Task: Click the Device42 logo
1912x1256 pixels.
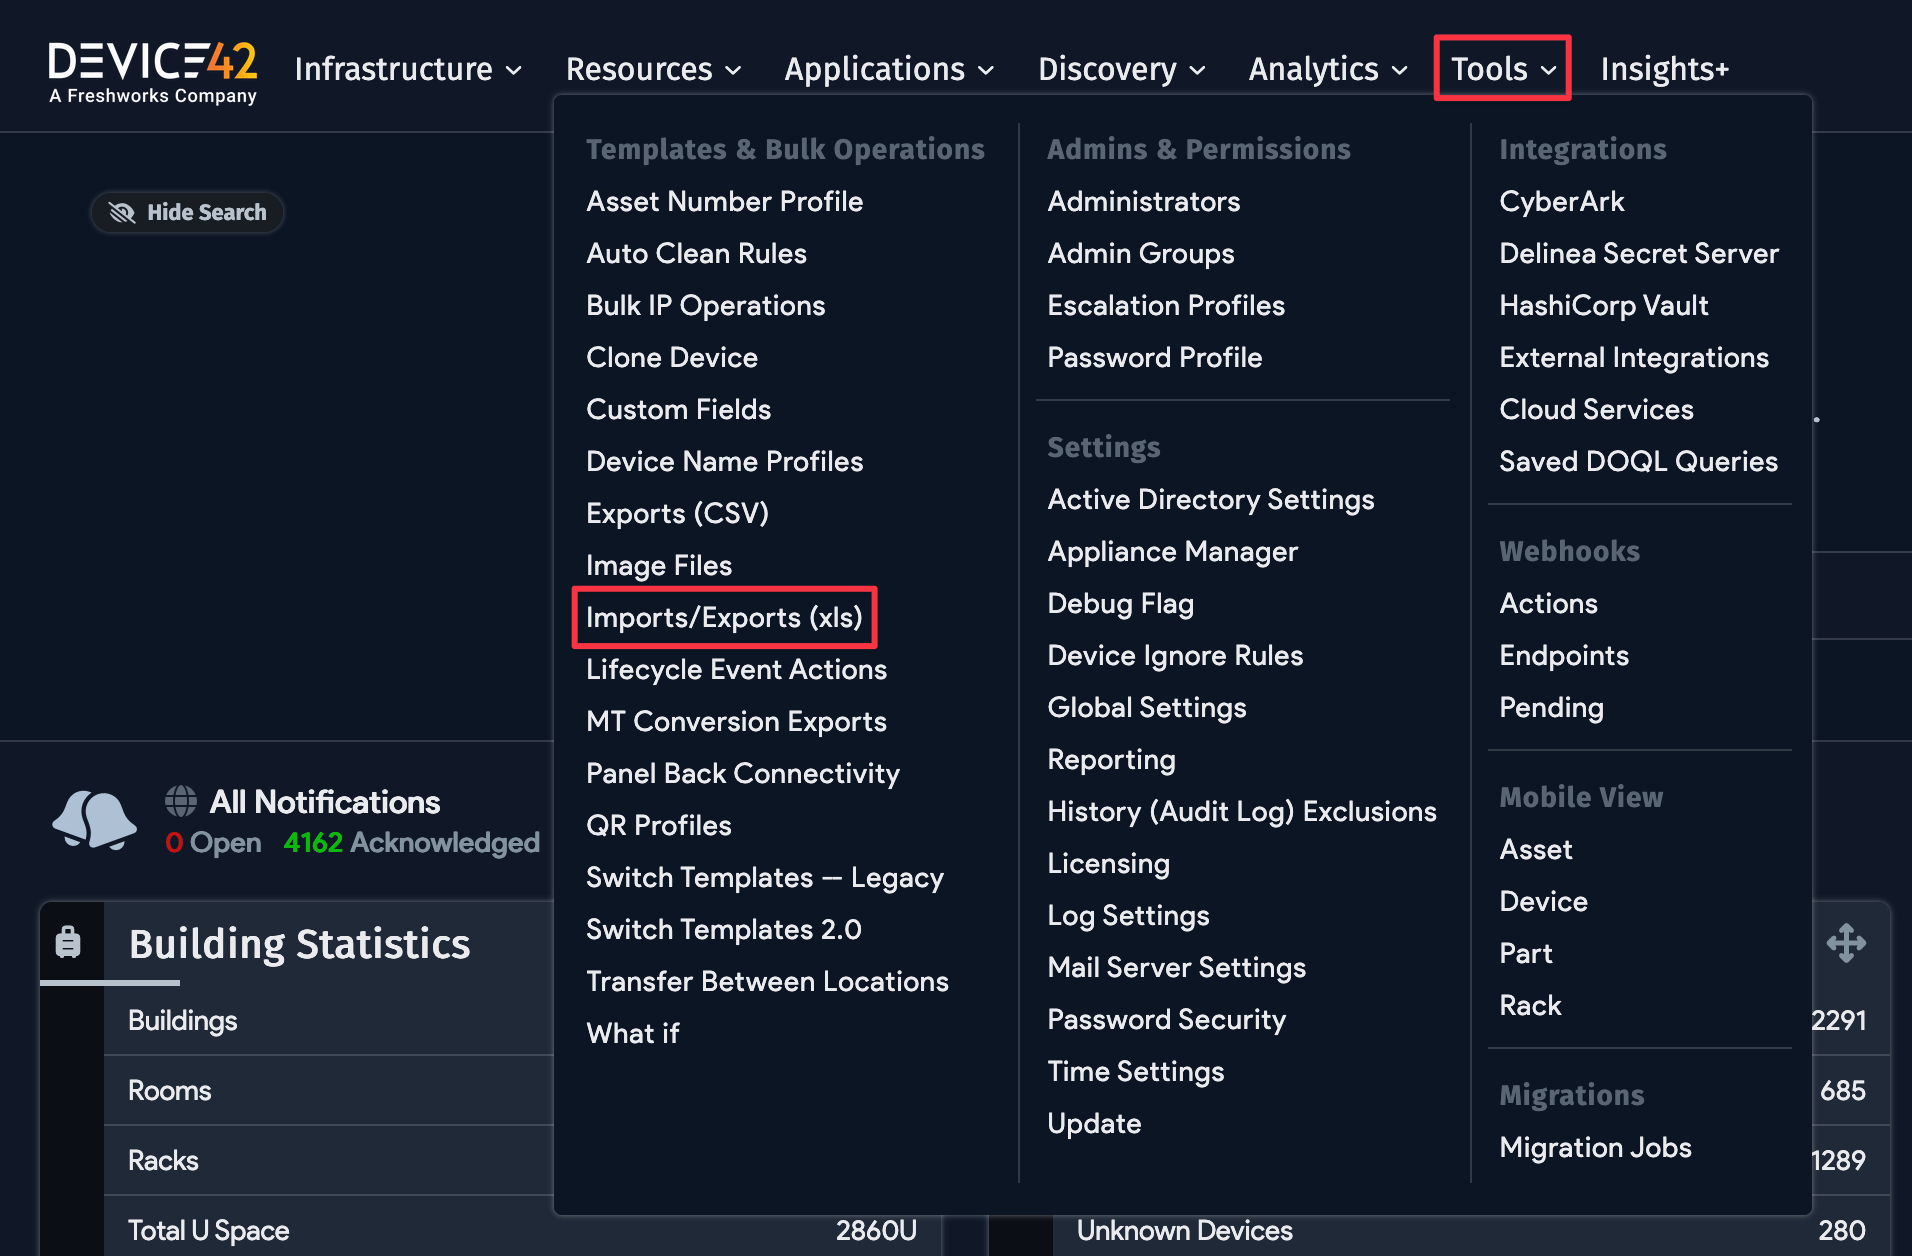Action: pyautogui.click(x=153, y=70)
